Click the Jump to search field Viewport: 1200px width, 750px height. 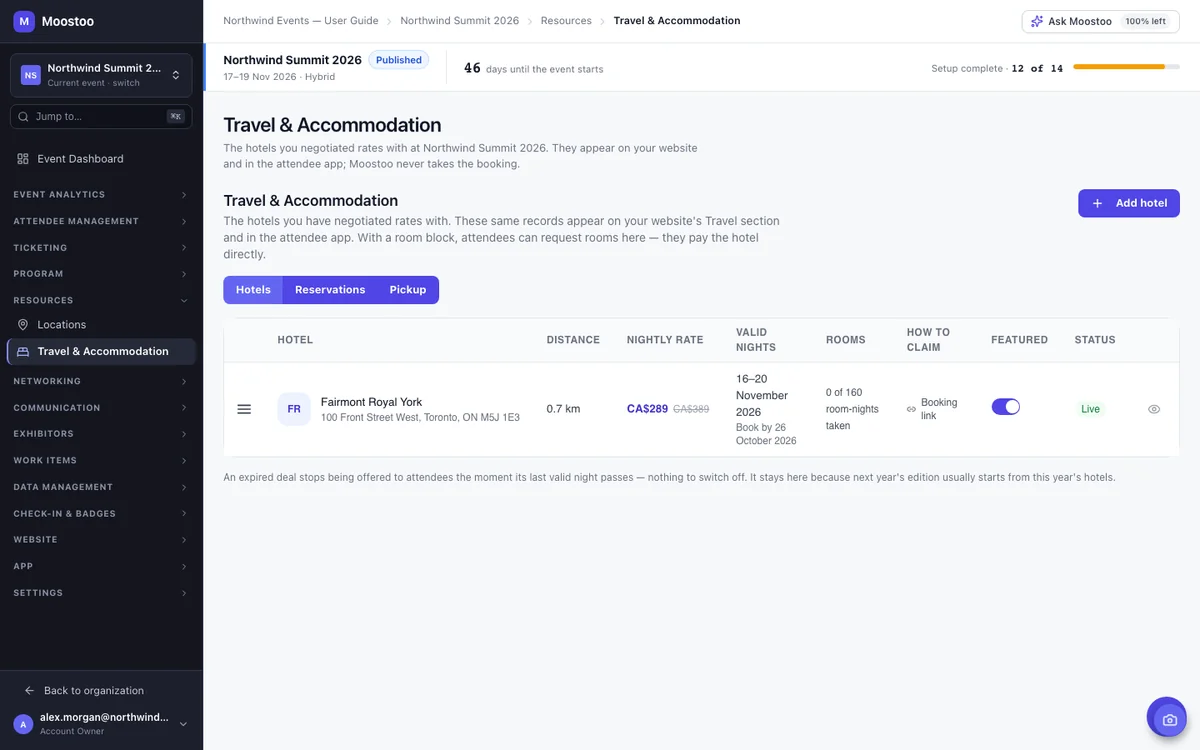(x=101, y=117)
